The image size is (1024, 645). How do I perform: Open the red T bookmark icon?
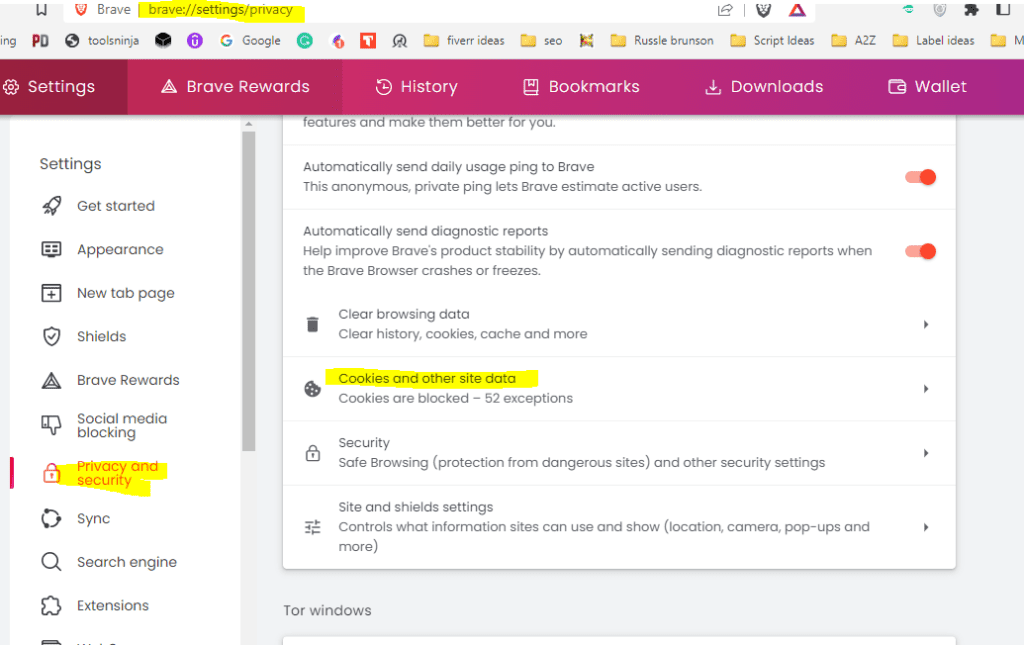368,41
